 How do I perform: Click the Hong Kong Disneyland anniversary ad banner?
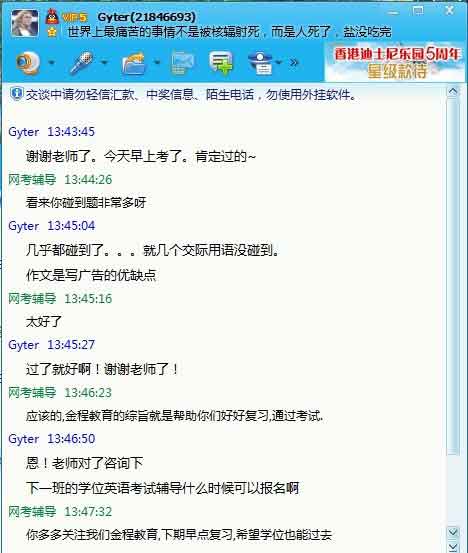click(394, 63)
